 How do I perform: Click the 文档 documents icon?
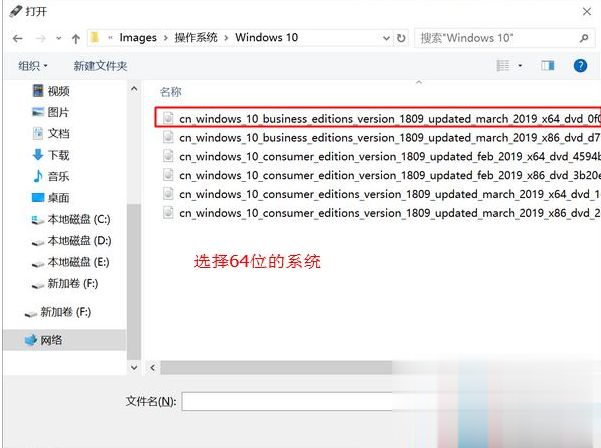pyautogui.click(x=38, y=133)
